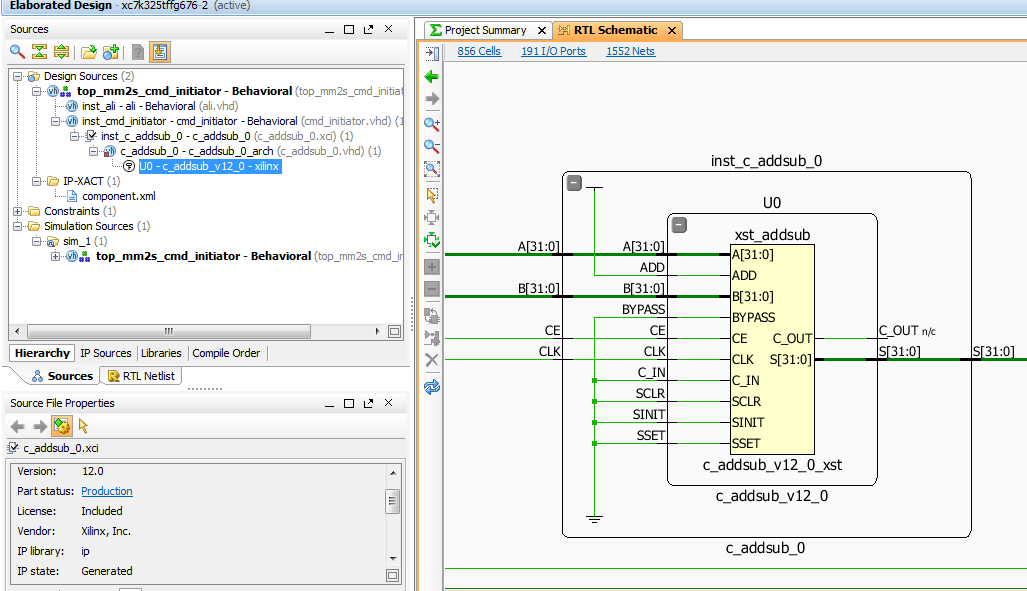Open the IP Sources tab
This screenshot has width=1027, height=591.
coord(105,353)
